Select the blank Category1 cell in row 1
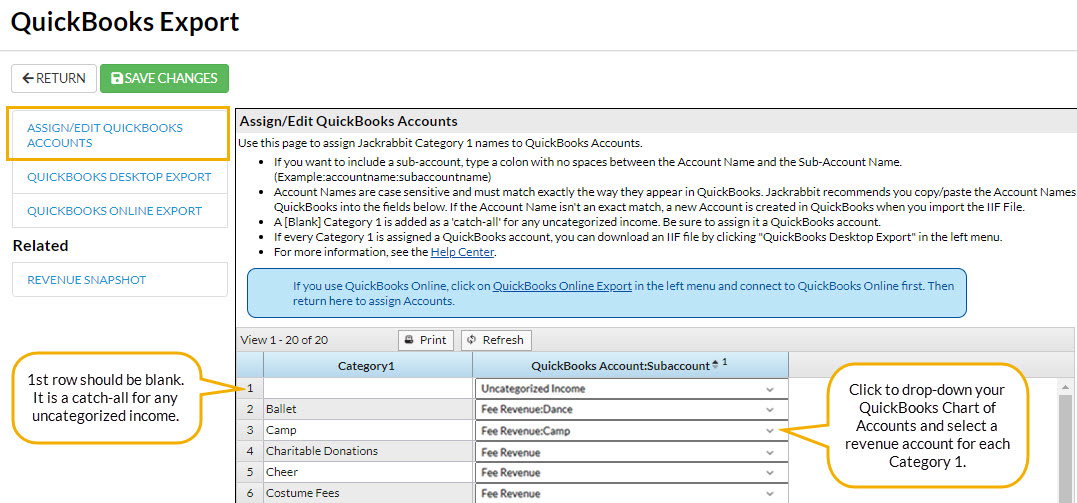Image resolution: width=1077 pixels, height=503 pixels. tap(367, 388)
